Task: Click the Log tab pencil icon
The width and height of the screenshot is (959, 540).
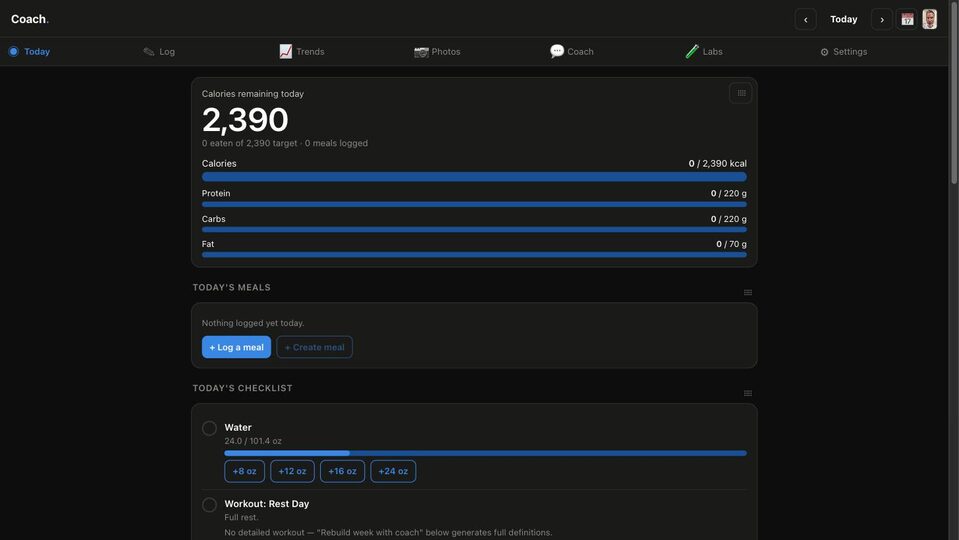Action: tap(149, 51)
